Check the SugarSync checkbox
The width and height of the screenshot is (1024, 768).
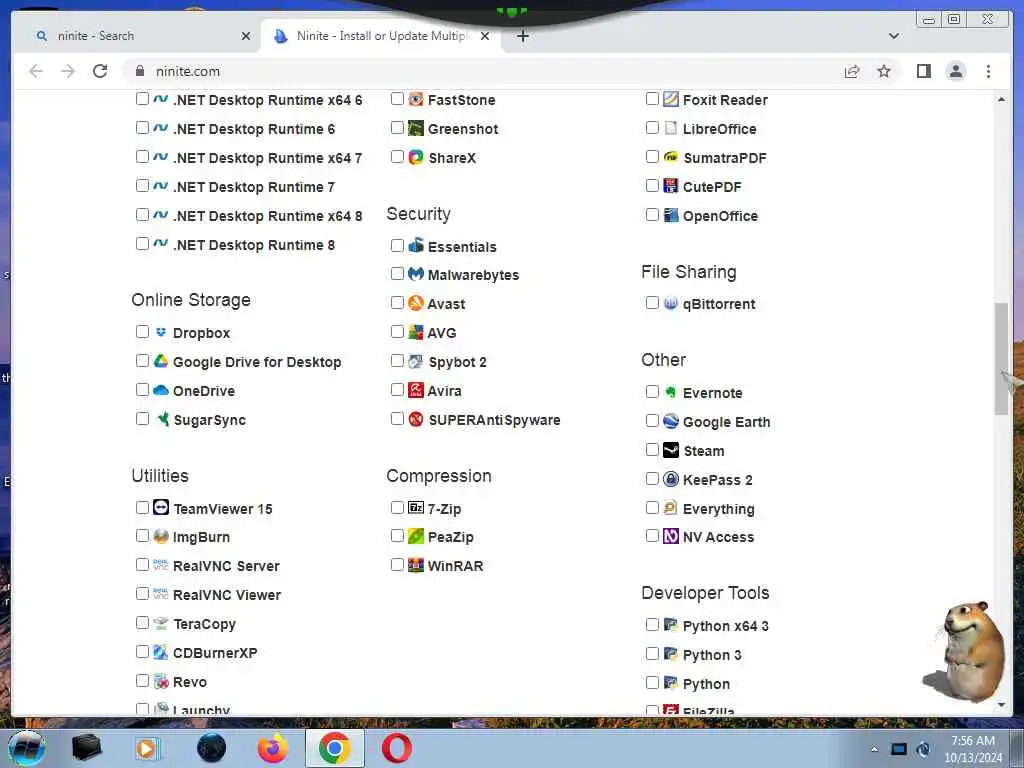click(x=142, y=419)
